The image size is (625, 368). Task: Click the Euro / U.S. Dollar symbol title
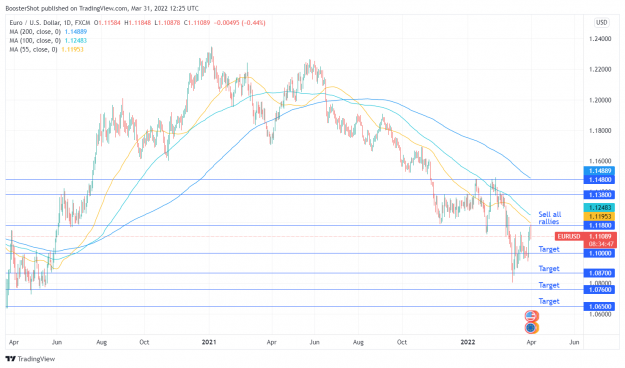[50, 23]
